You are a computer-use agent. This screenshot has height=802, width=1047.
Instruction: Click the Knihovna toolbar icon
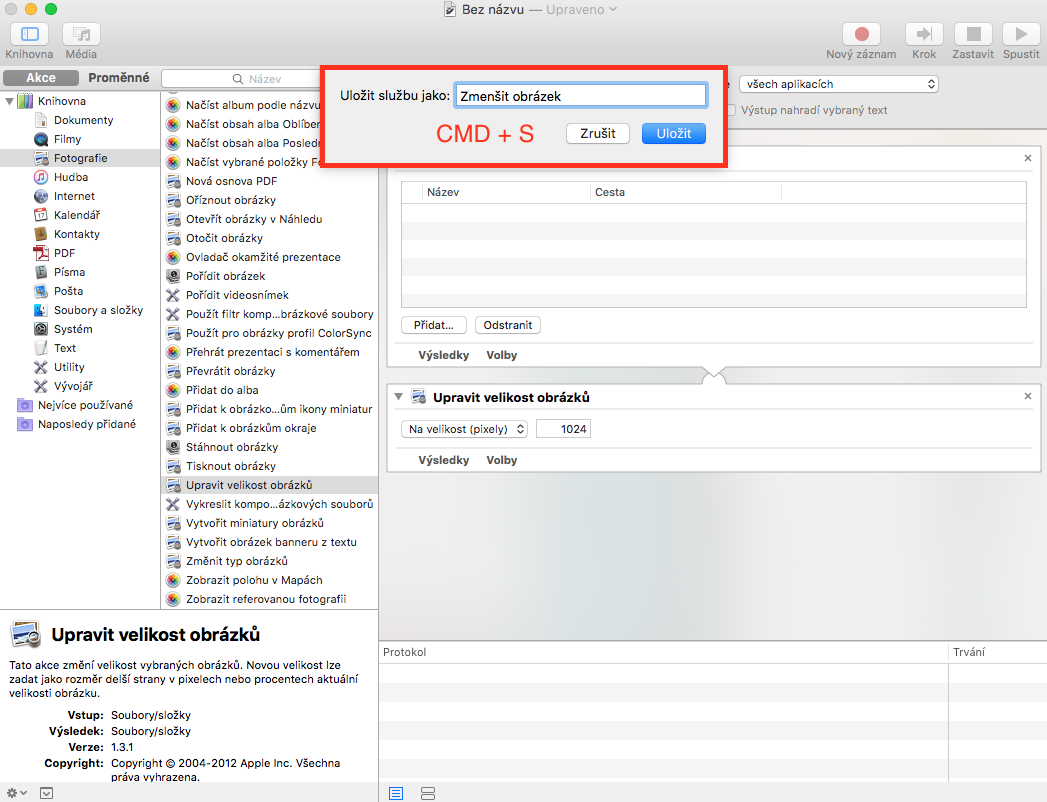(x=29, y=34)
